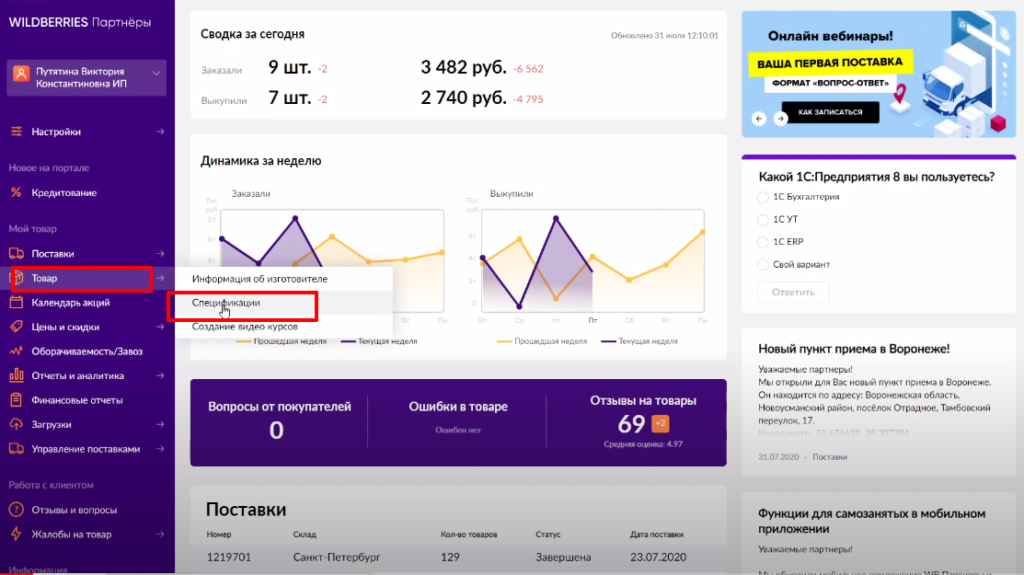Click the Настройки sliders icon

[x=16, y=131]
